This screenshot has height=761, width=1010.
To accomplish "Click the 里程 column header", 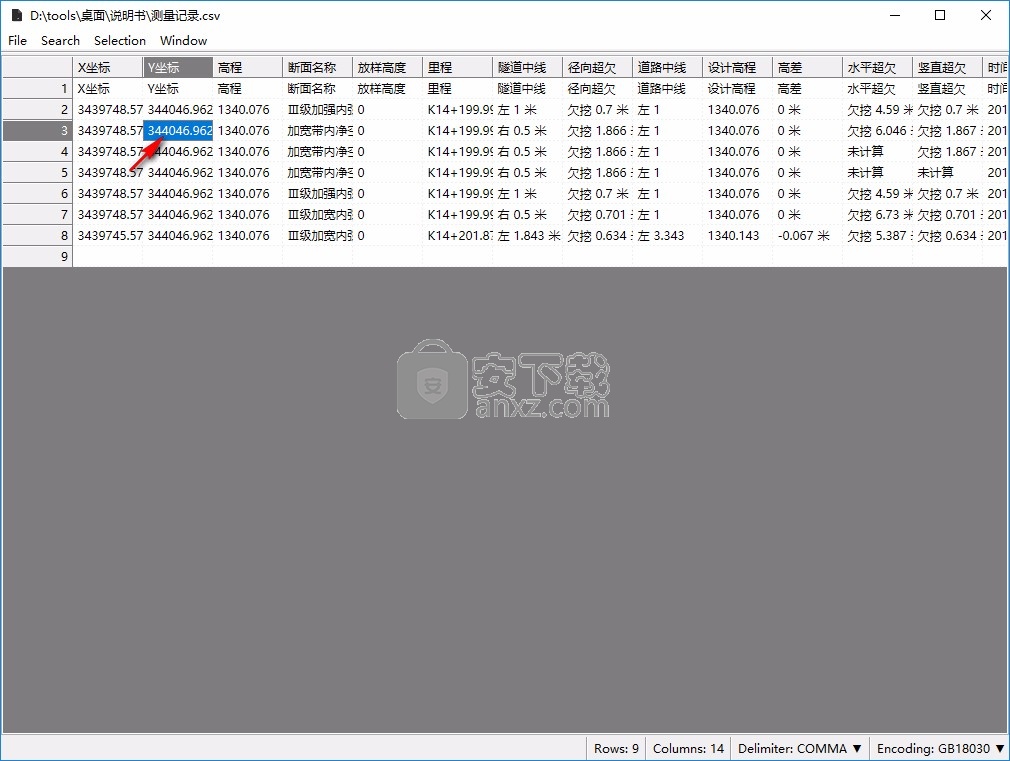I will [457, 68].
